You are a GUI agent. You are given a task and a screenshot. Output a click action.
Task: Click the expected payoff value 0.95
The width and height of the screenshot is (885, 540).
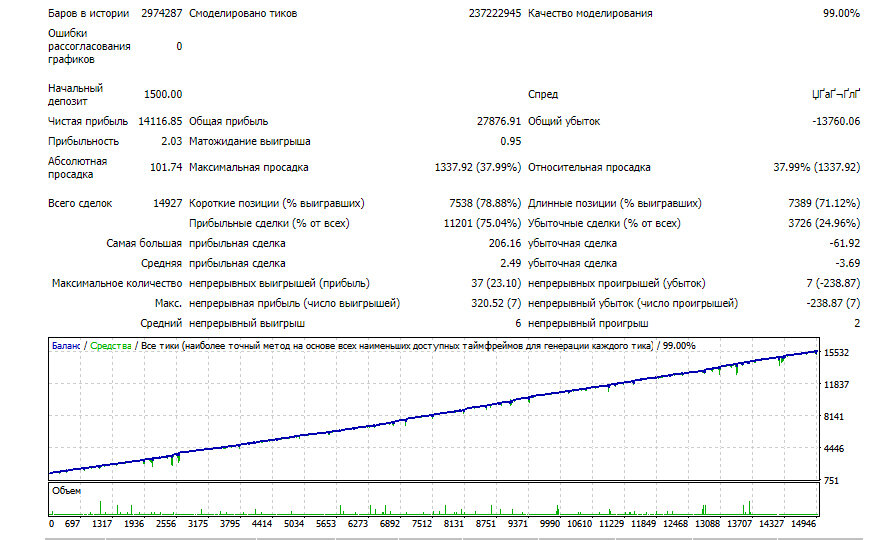coord(510,141)
